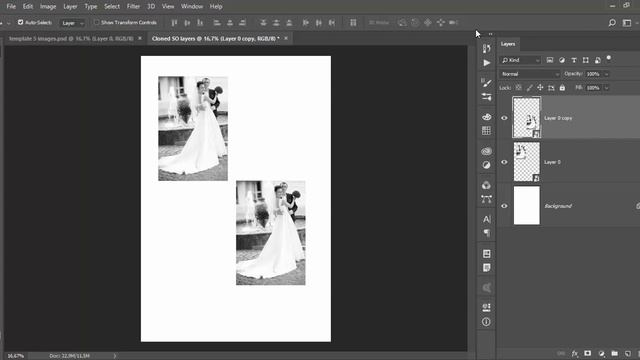
Task: Toggle the layer filtering on/off switch
Action: pos(609,58)
